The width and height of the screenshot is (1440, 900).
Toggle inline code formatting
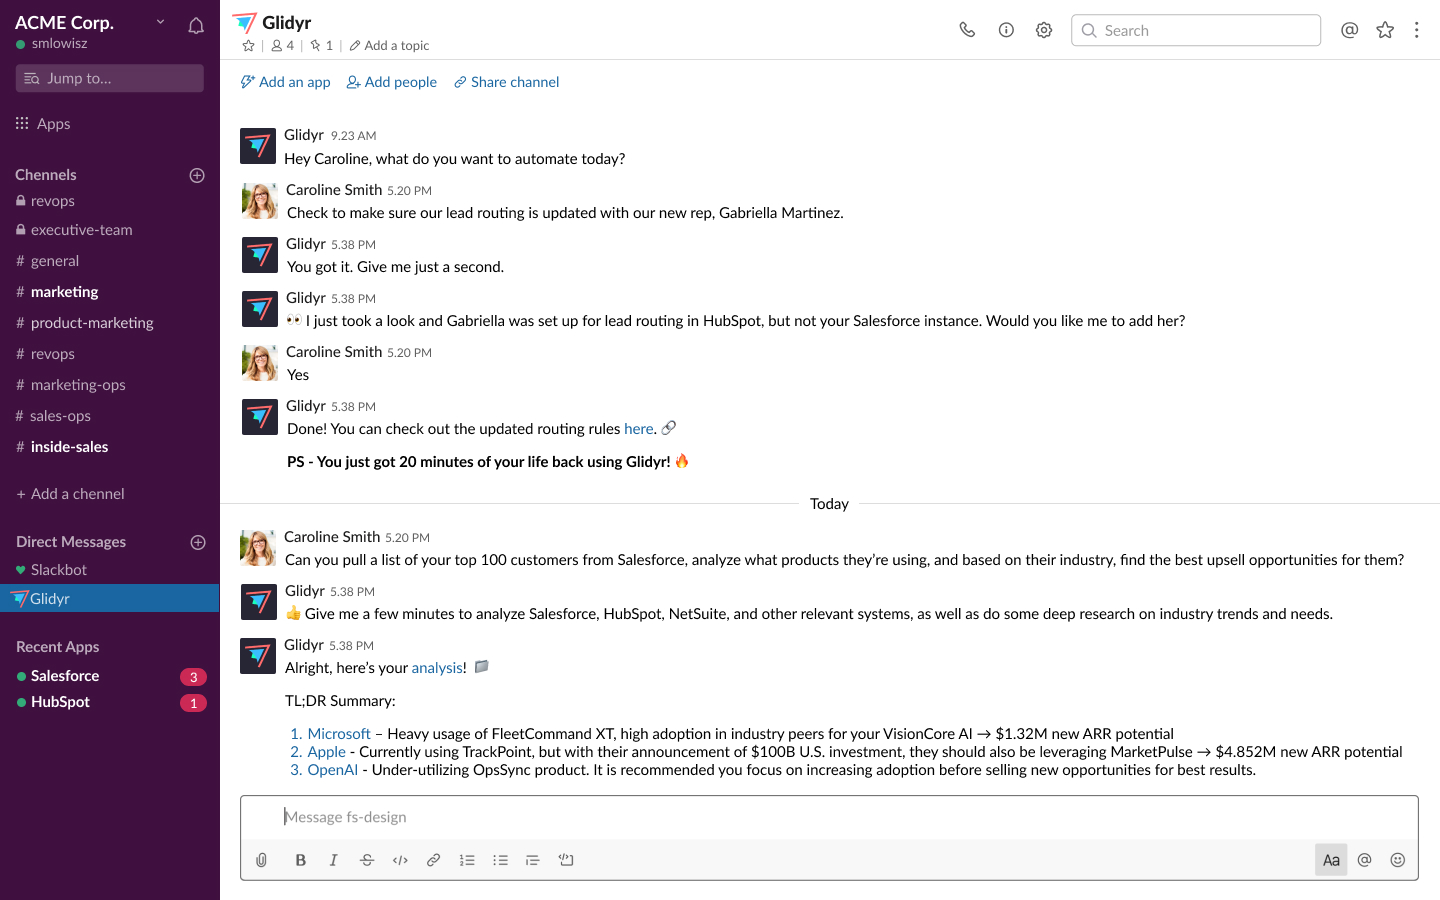400,860
